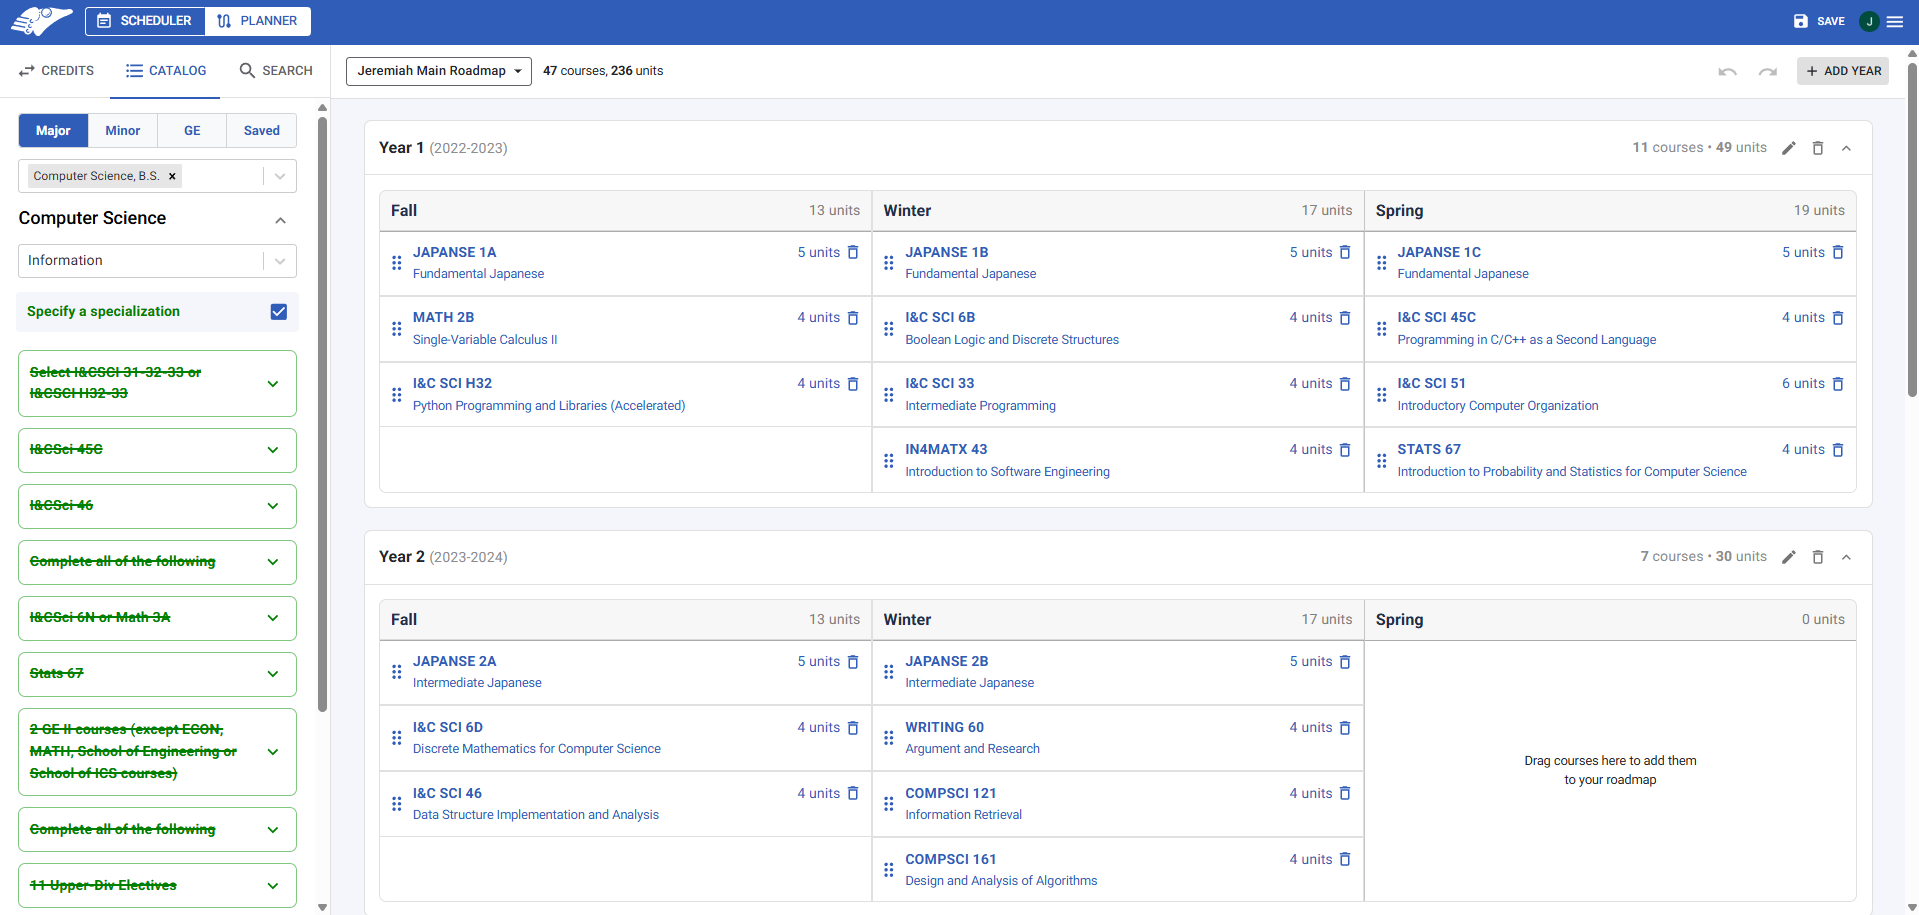Screen dimensions: 1919x915
Task: Remove the Computer Science, B.S. filter chip
Action: click(172, 175)
